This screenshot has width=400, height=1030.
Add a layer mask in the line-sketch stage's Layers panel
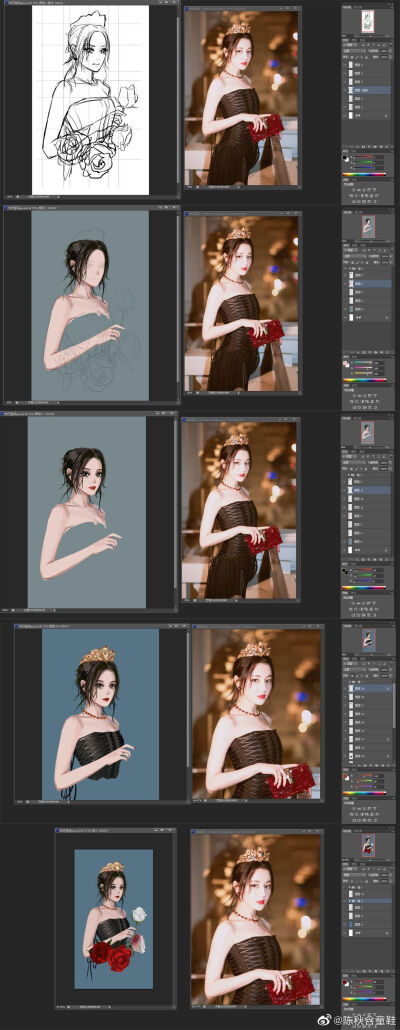point(363,147)
